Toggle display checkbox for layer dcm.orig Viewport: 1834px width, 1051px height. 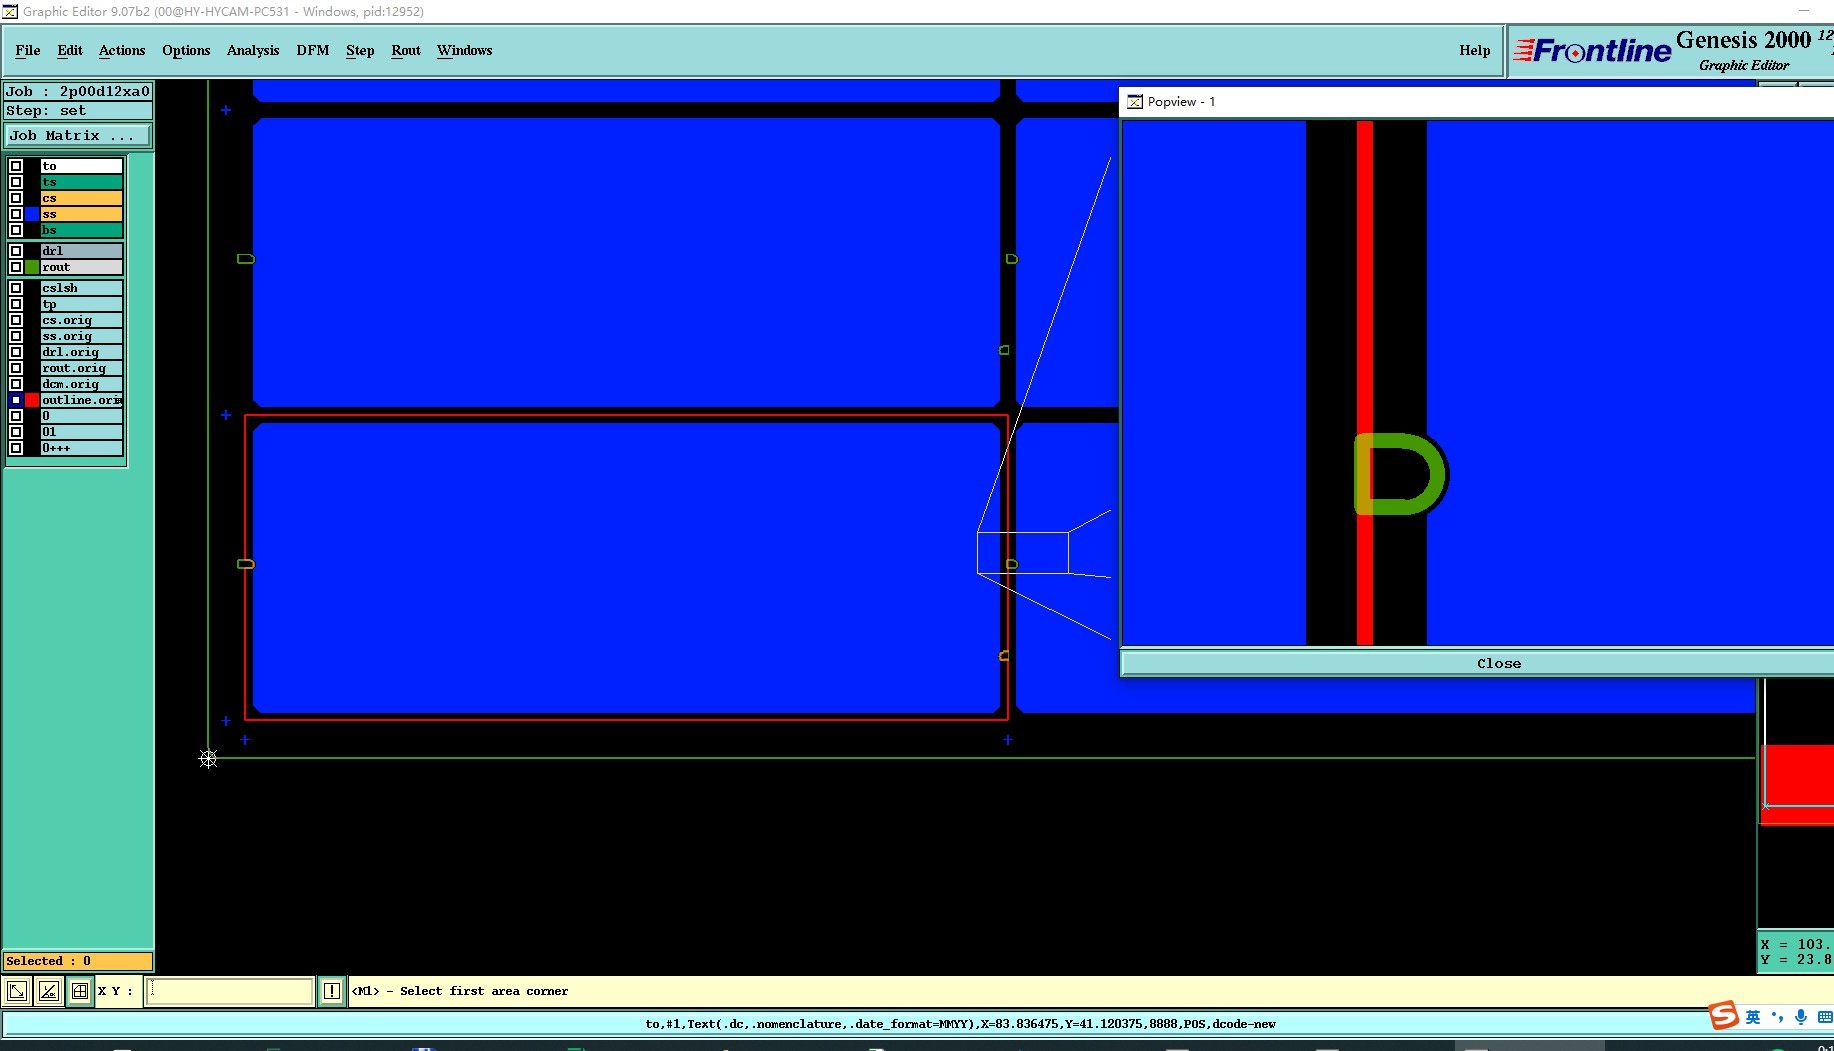[x=16, y=384]
